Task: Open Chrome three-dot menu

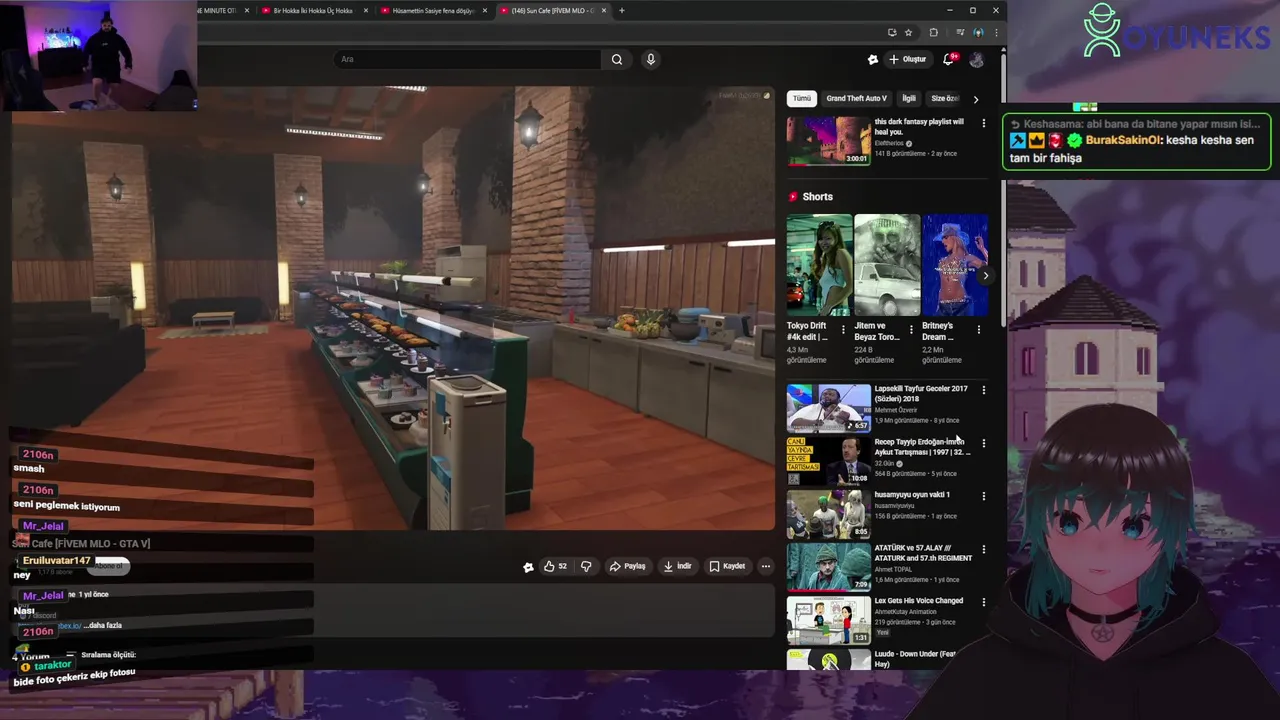Action: click(996, 32)
